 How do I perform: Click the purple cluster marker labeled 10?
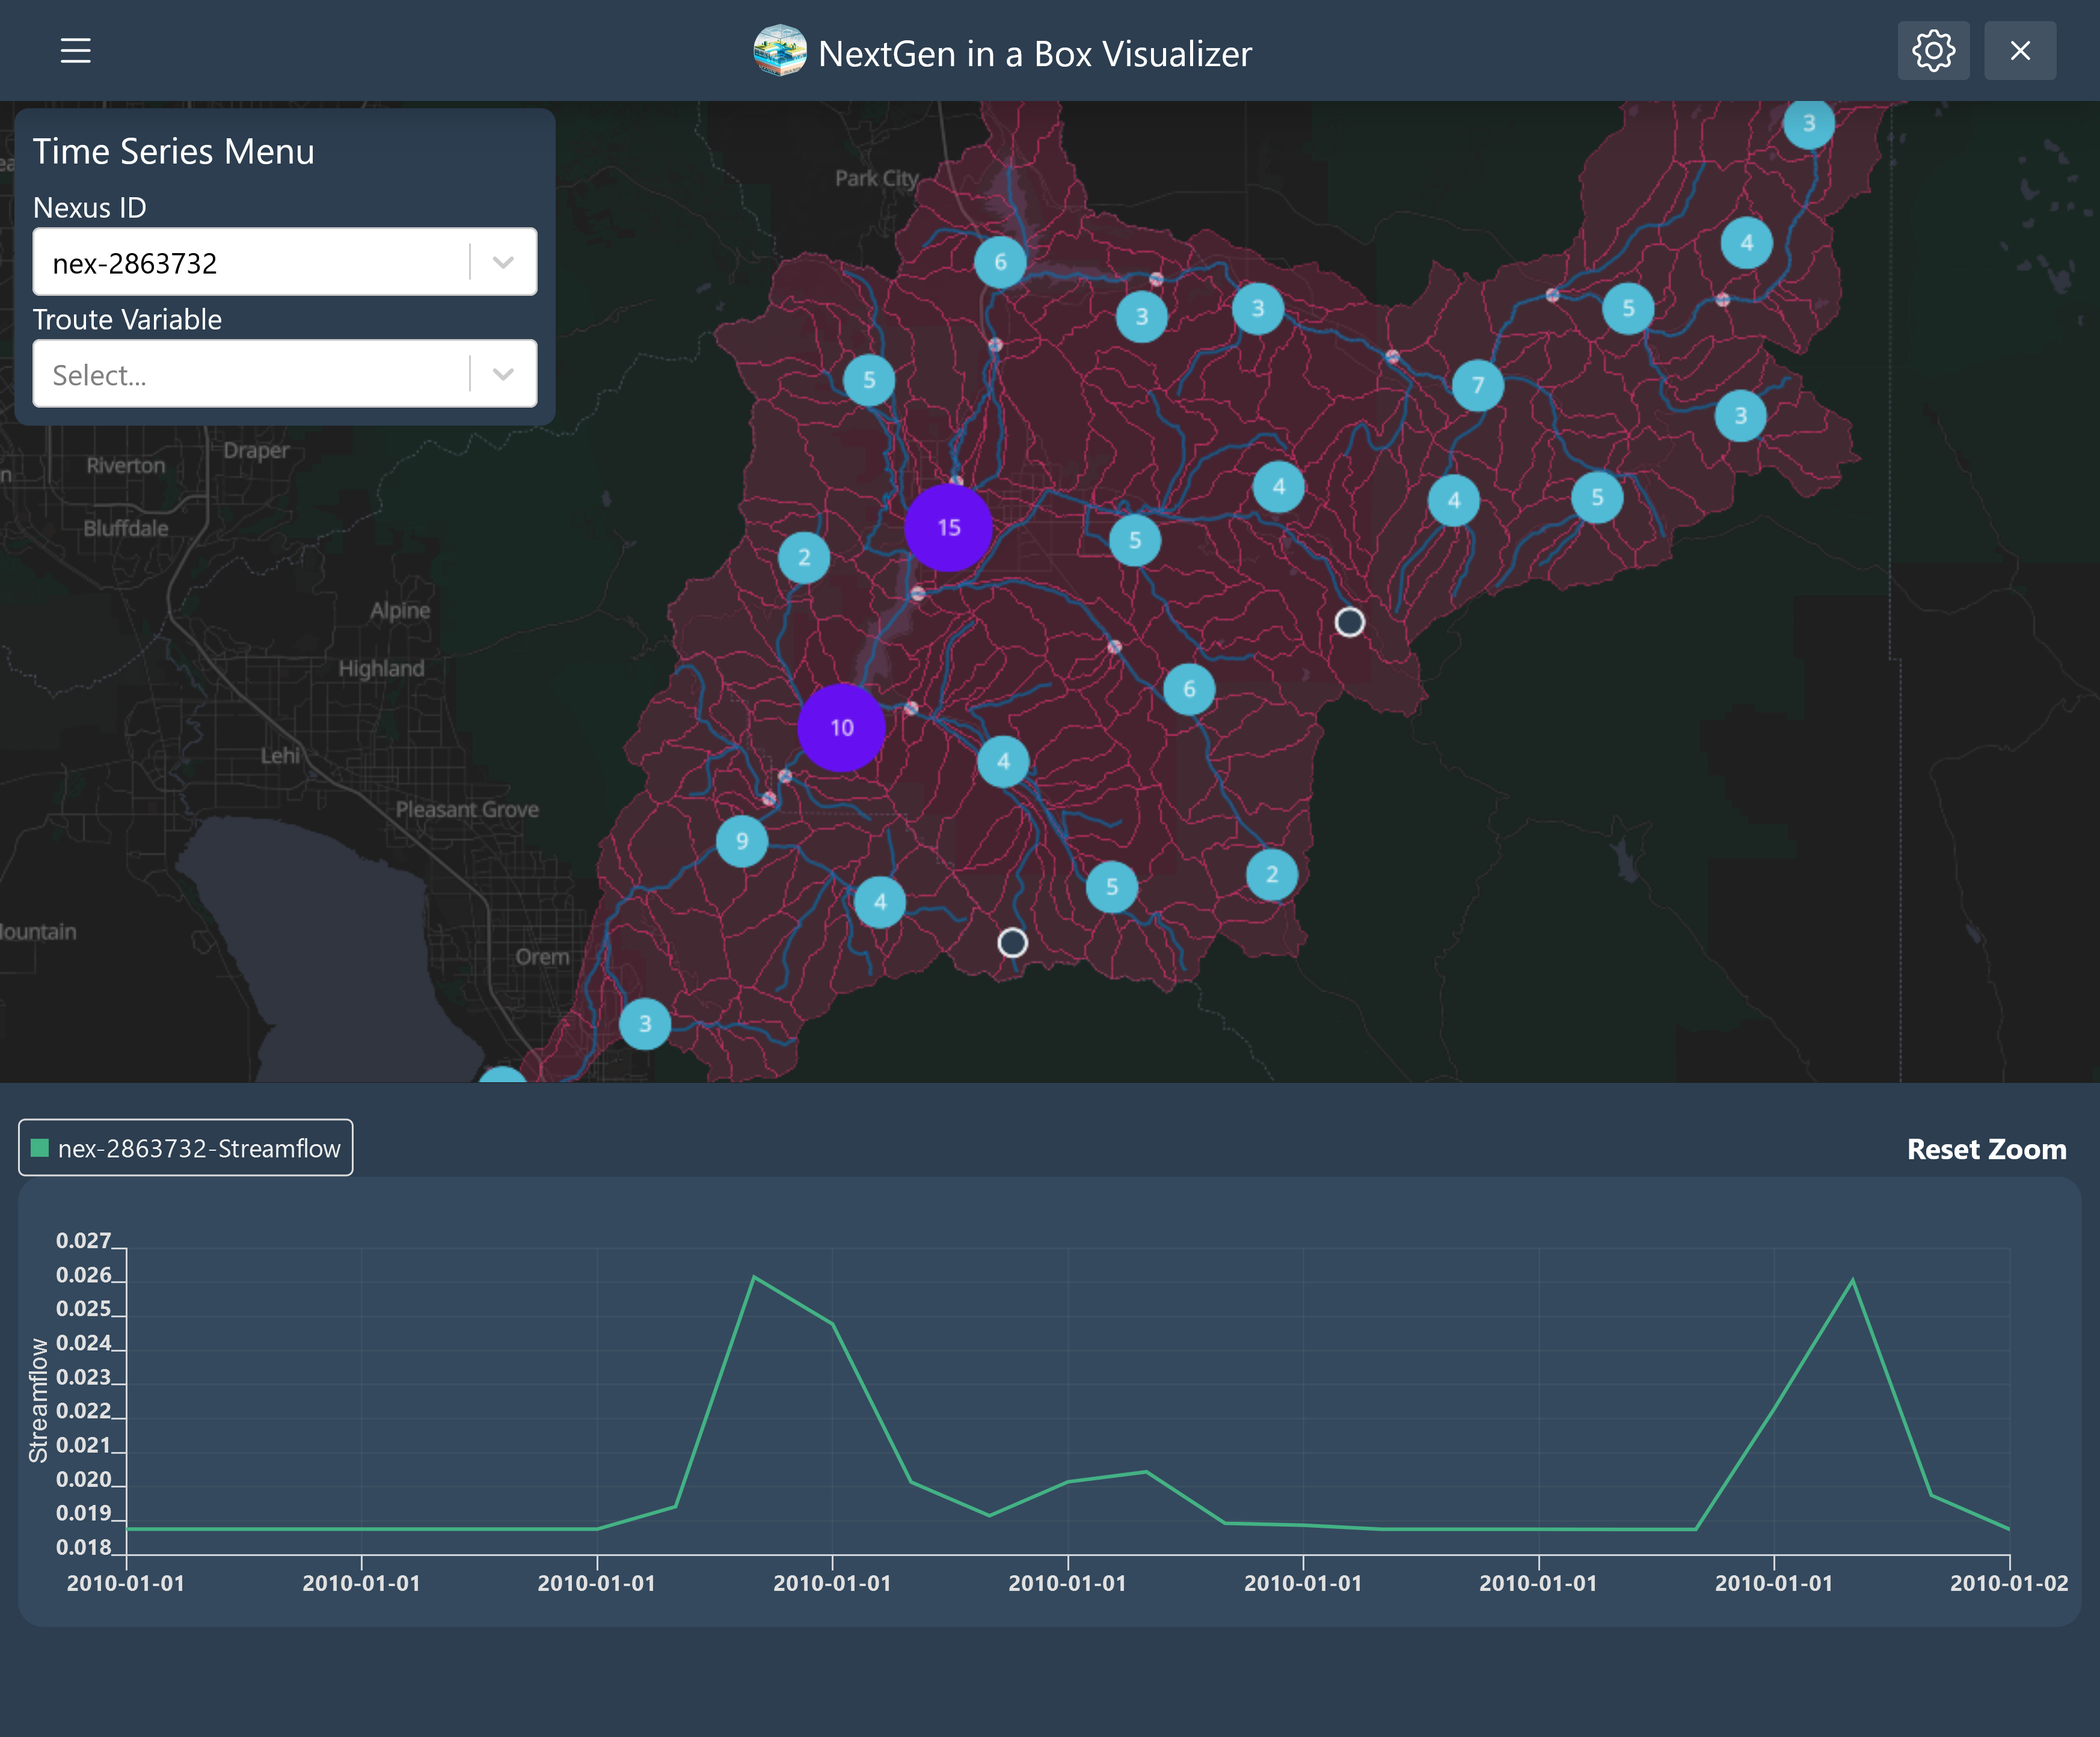click(840, 728)
